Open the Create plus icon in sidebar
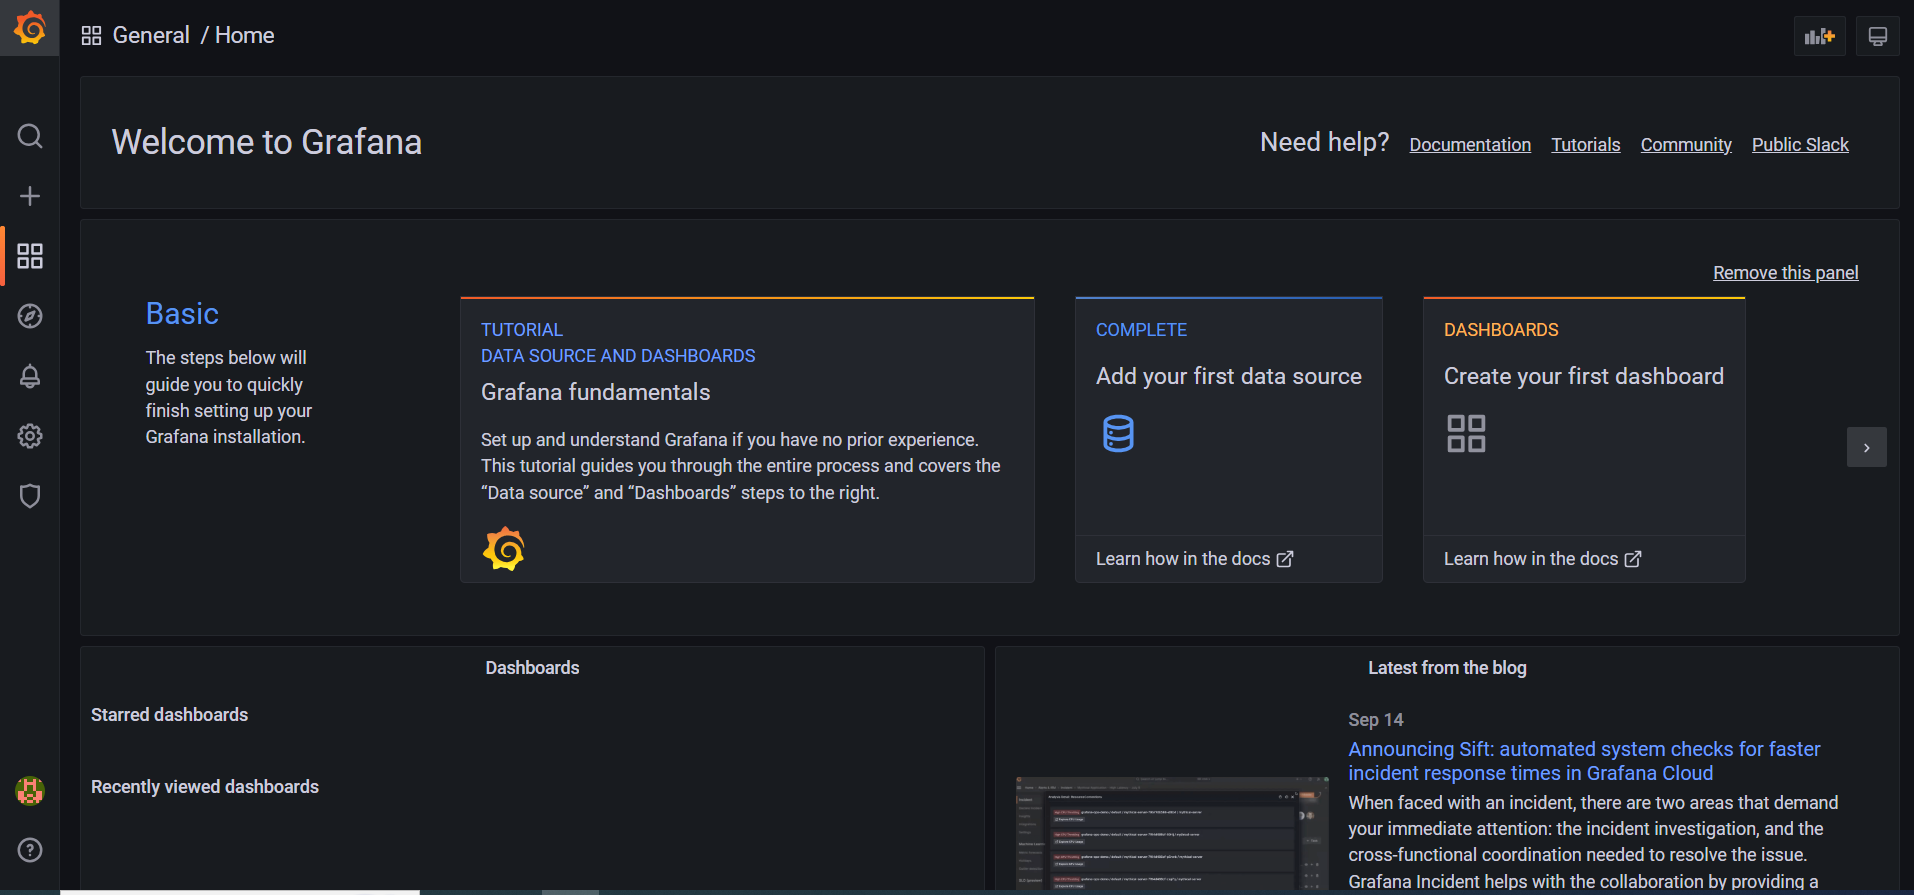The height and width of the screenshot is (895, 1914). [30, 196]
